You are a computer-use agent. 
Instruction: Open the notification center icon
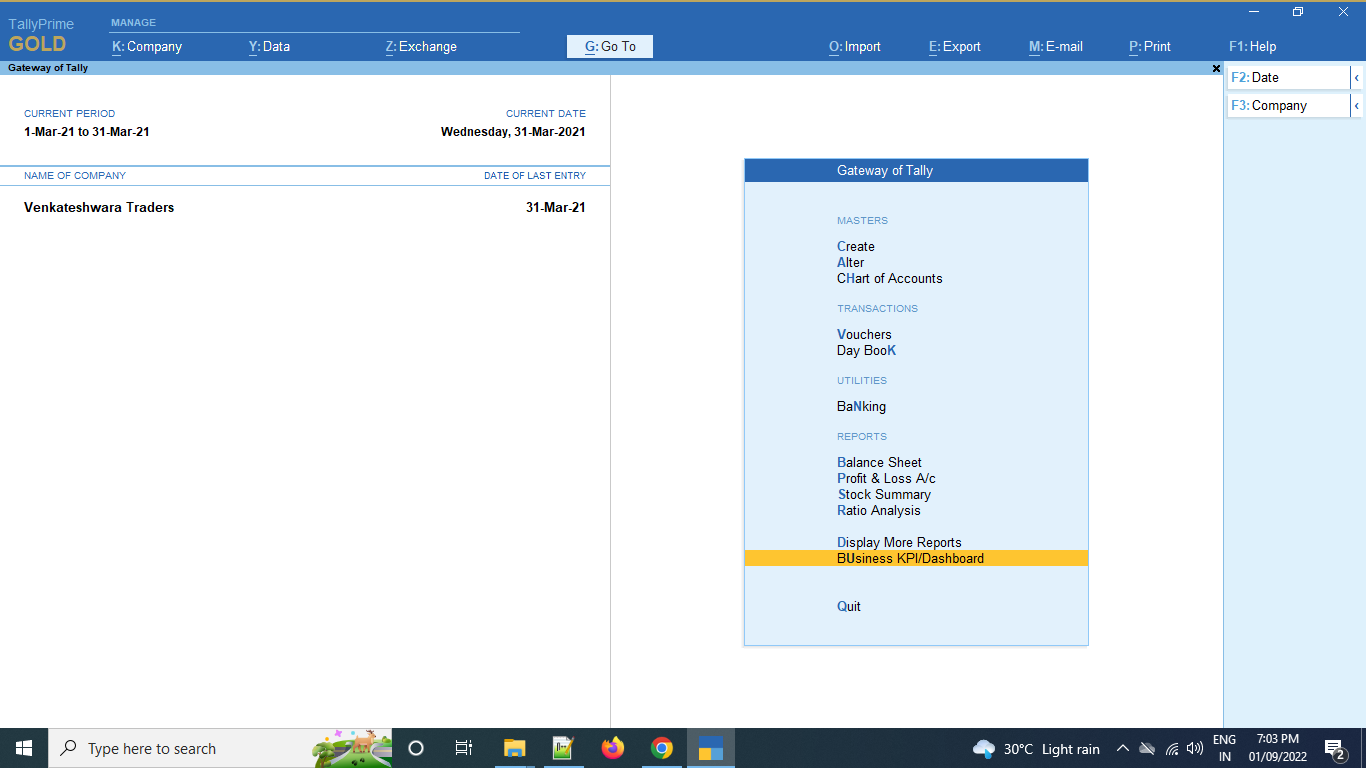tap(1334, 748)
